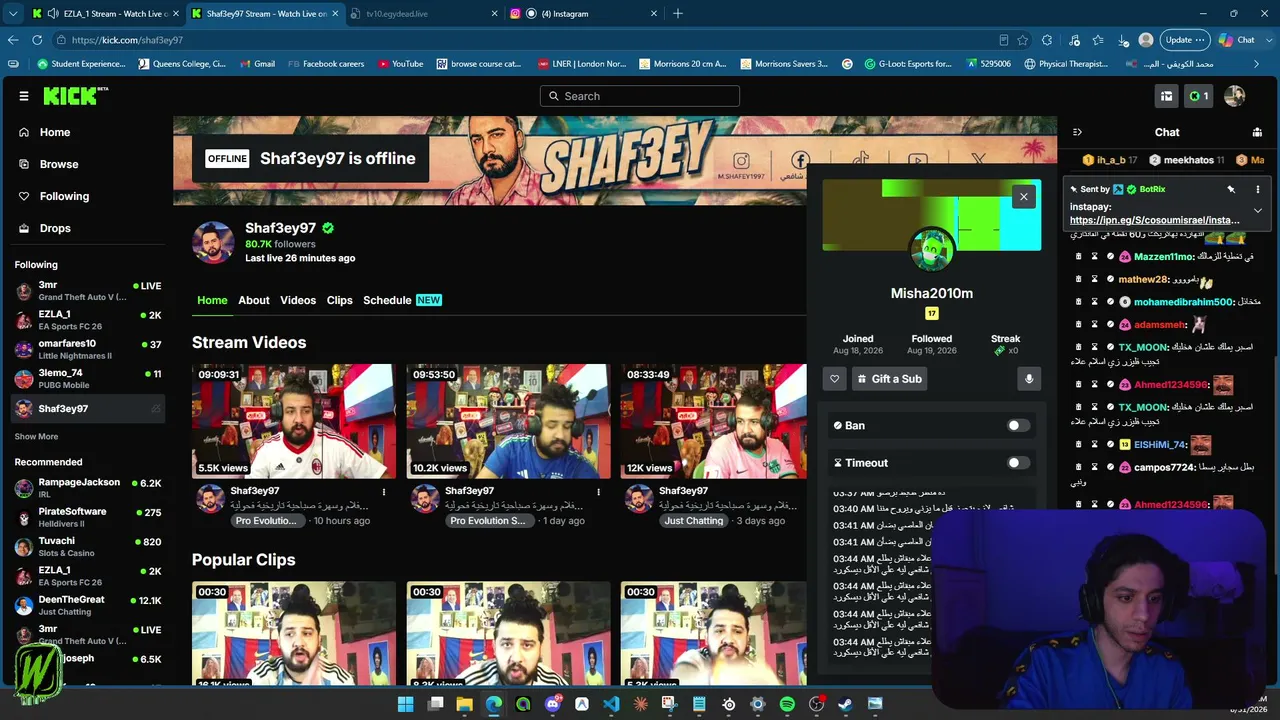Open the Schedule tab
This screenshot has height=720, width=1280.
coord(402,300)
